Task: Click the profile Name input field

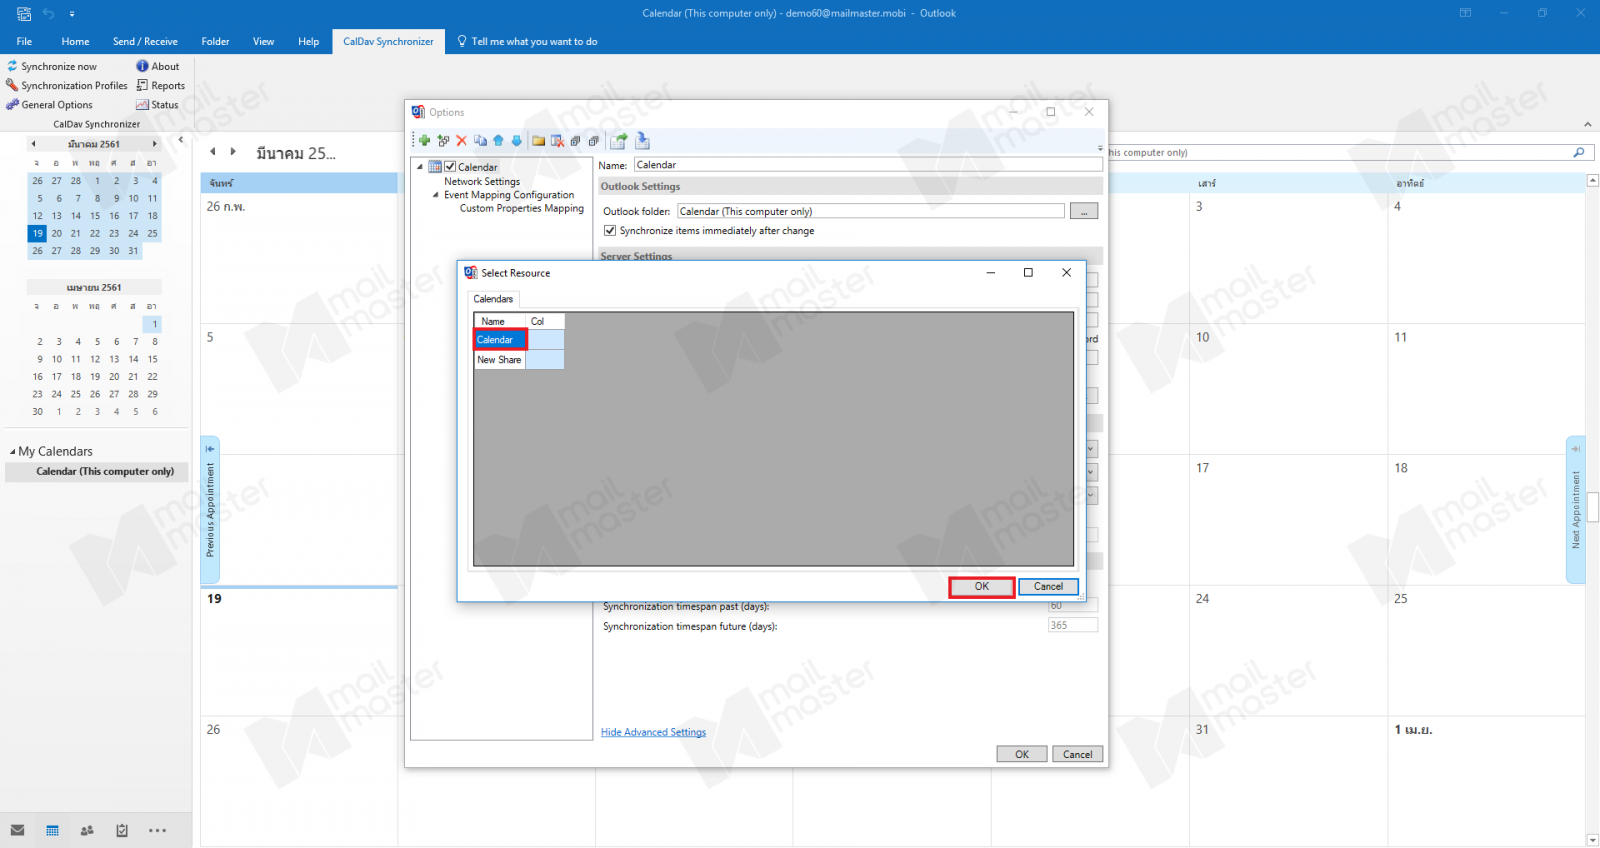Action: (x=868, y=165)
